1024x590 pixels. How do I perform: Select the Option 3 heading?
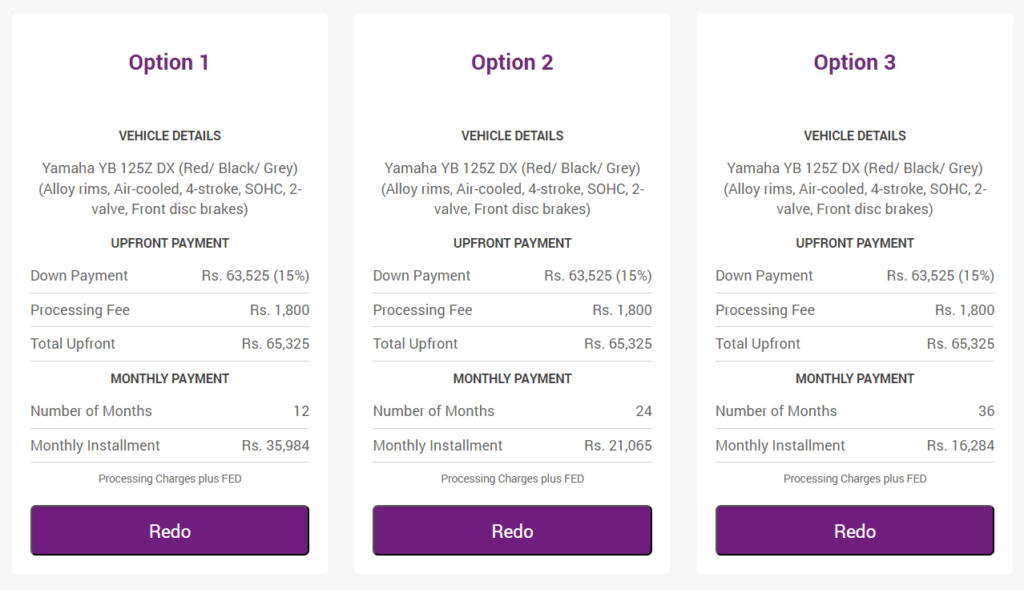click(x=854, y=62)
